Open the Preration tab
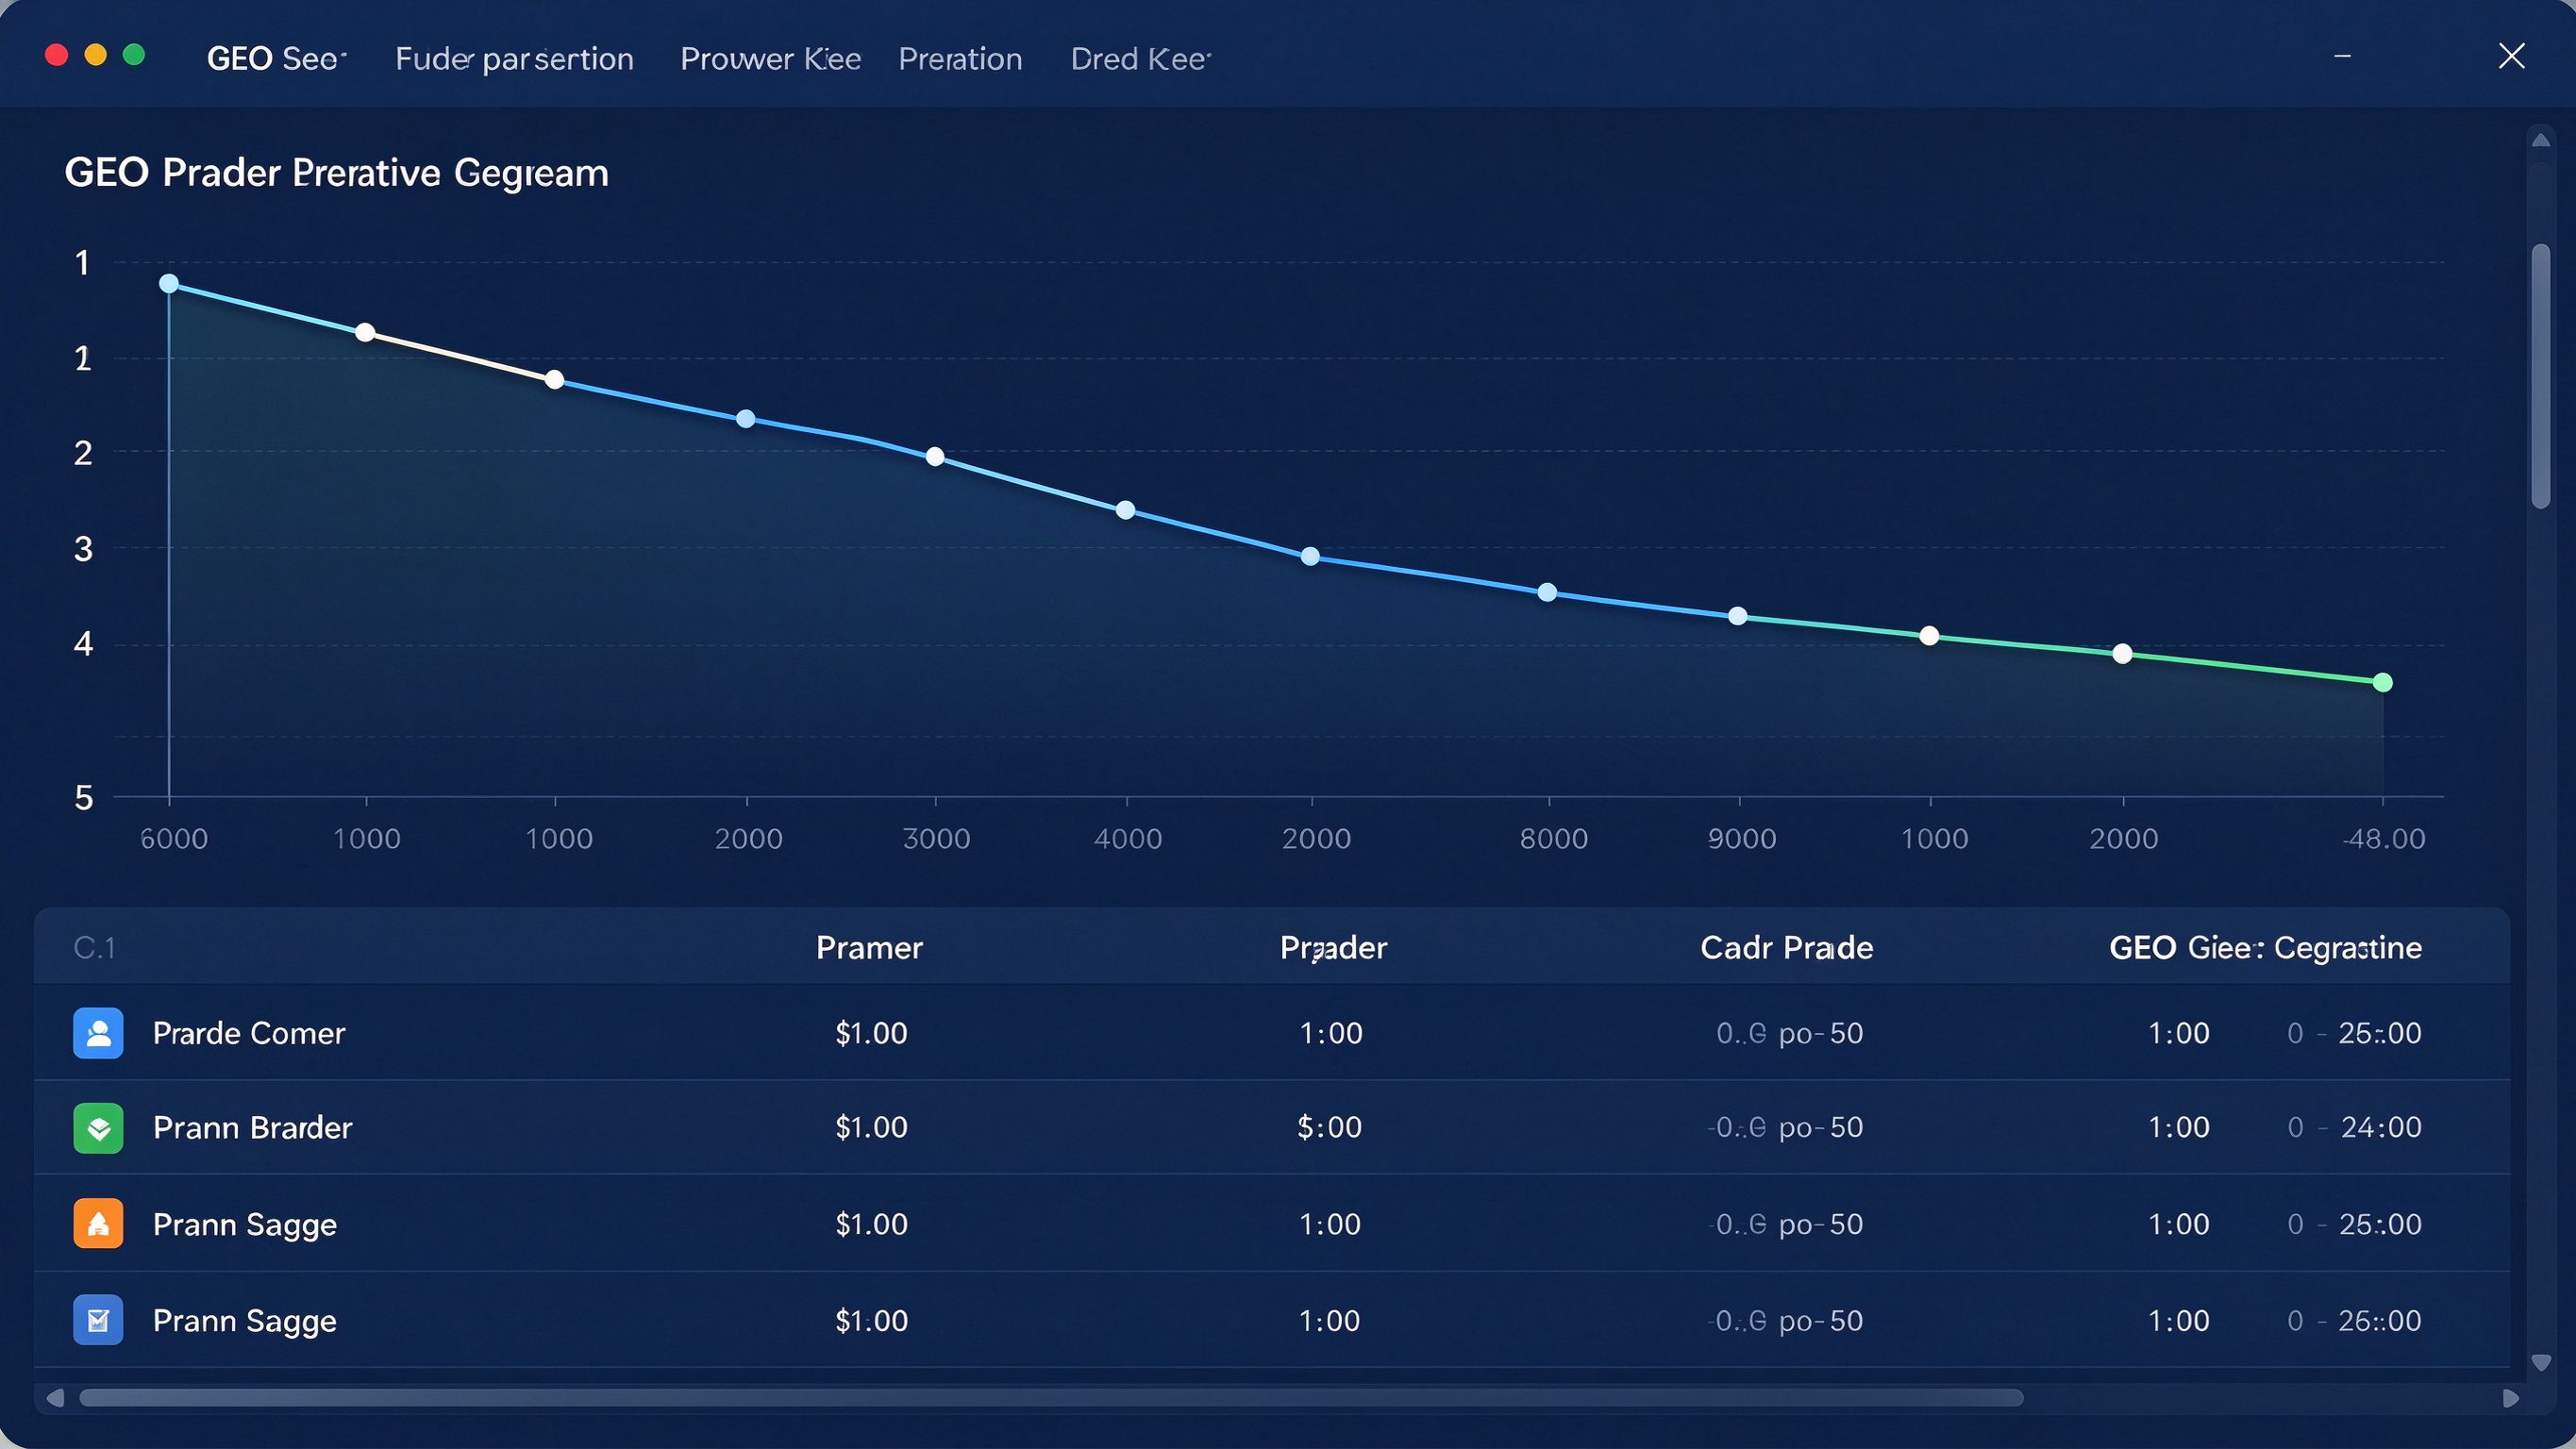2576x1449 pixels. [960, 59]
